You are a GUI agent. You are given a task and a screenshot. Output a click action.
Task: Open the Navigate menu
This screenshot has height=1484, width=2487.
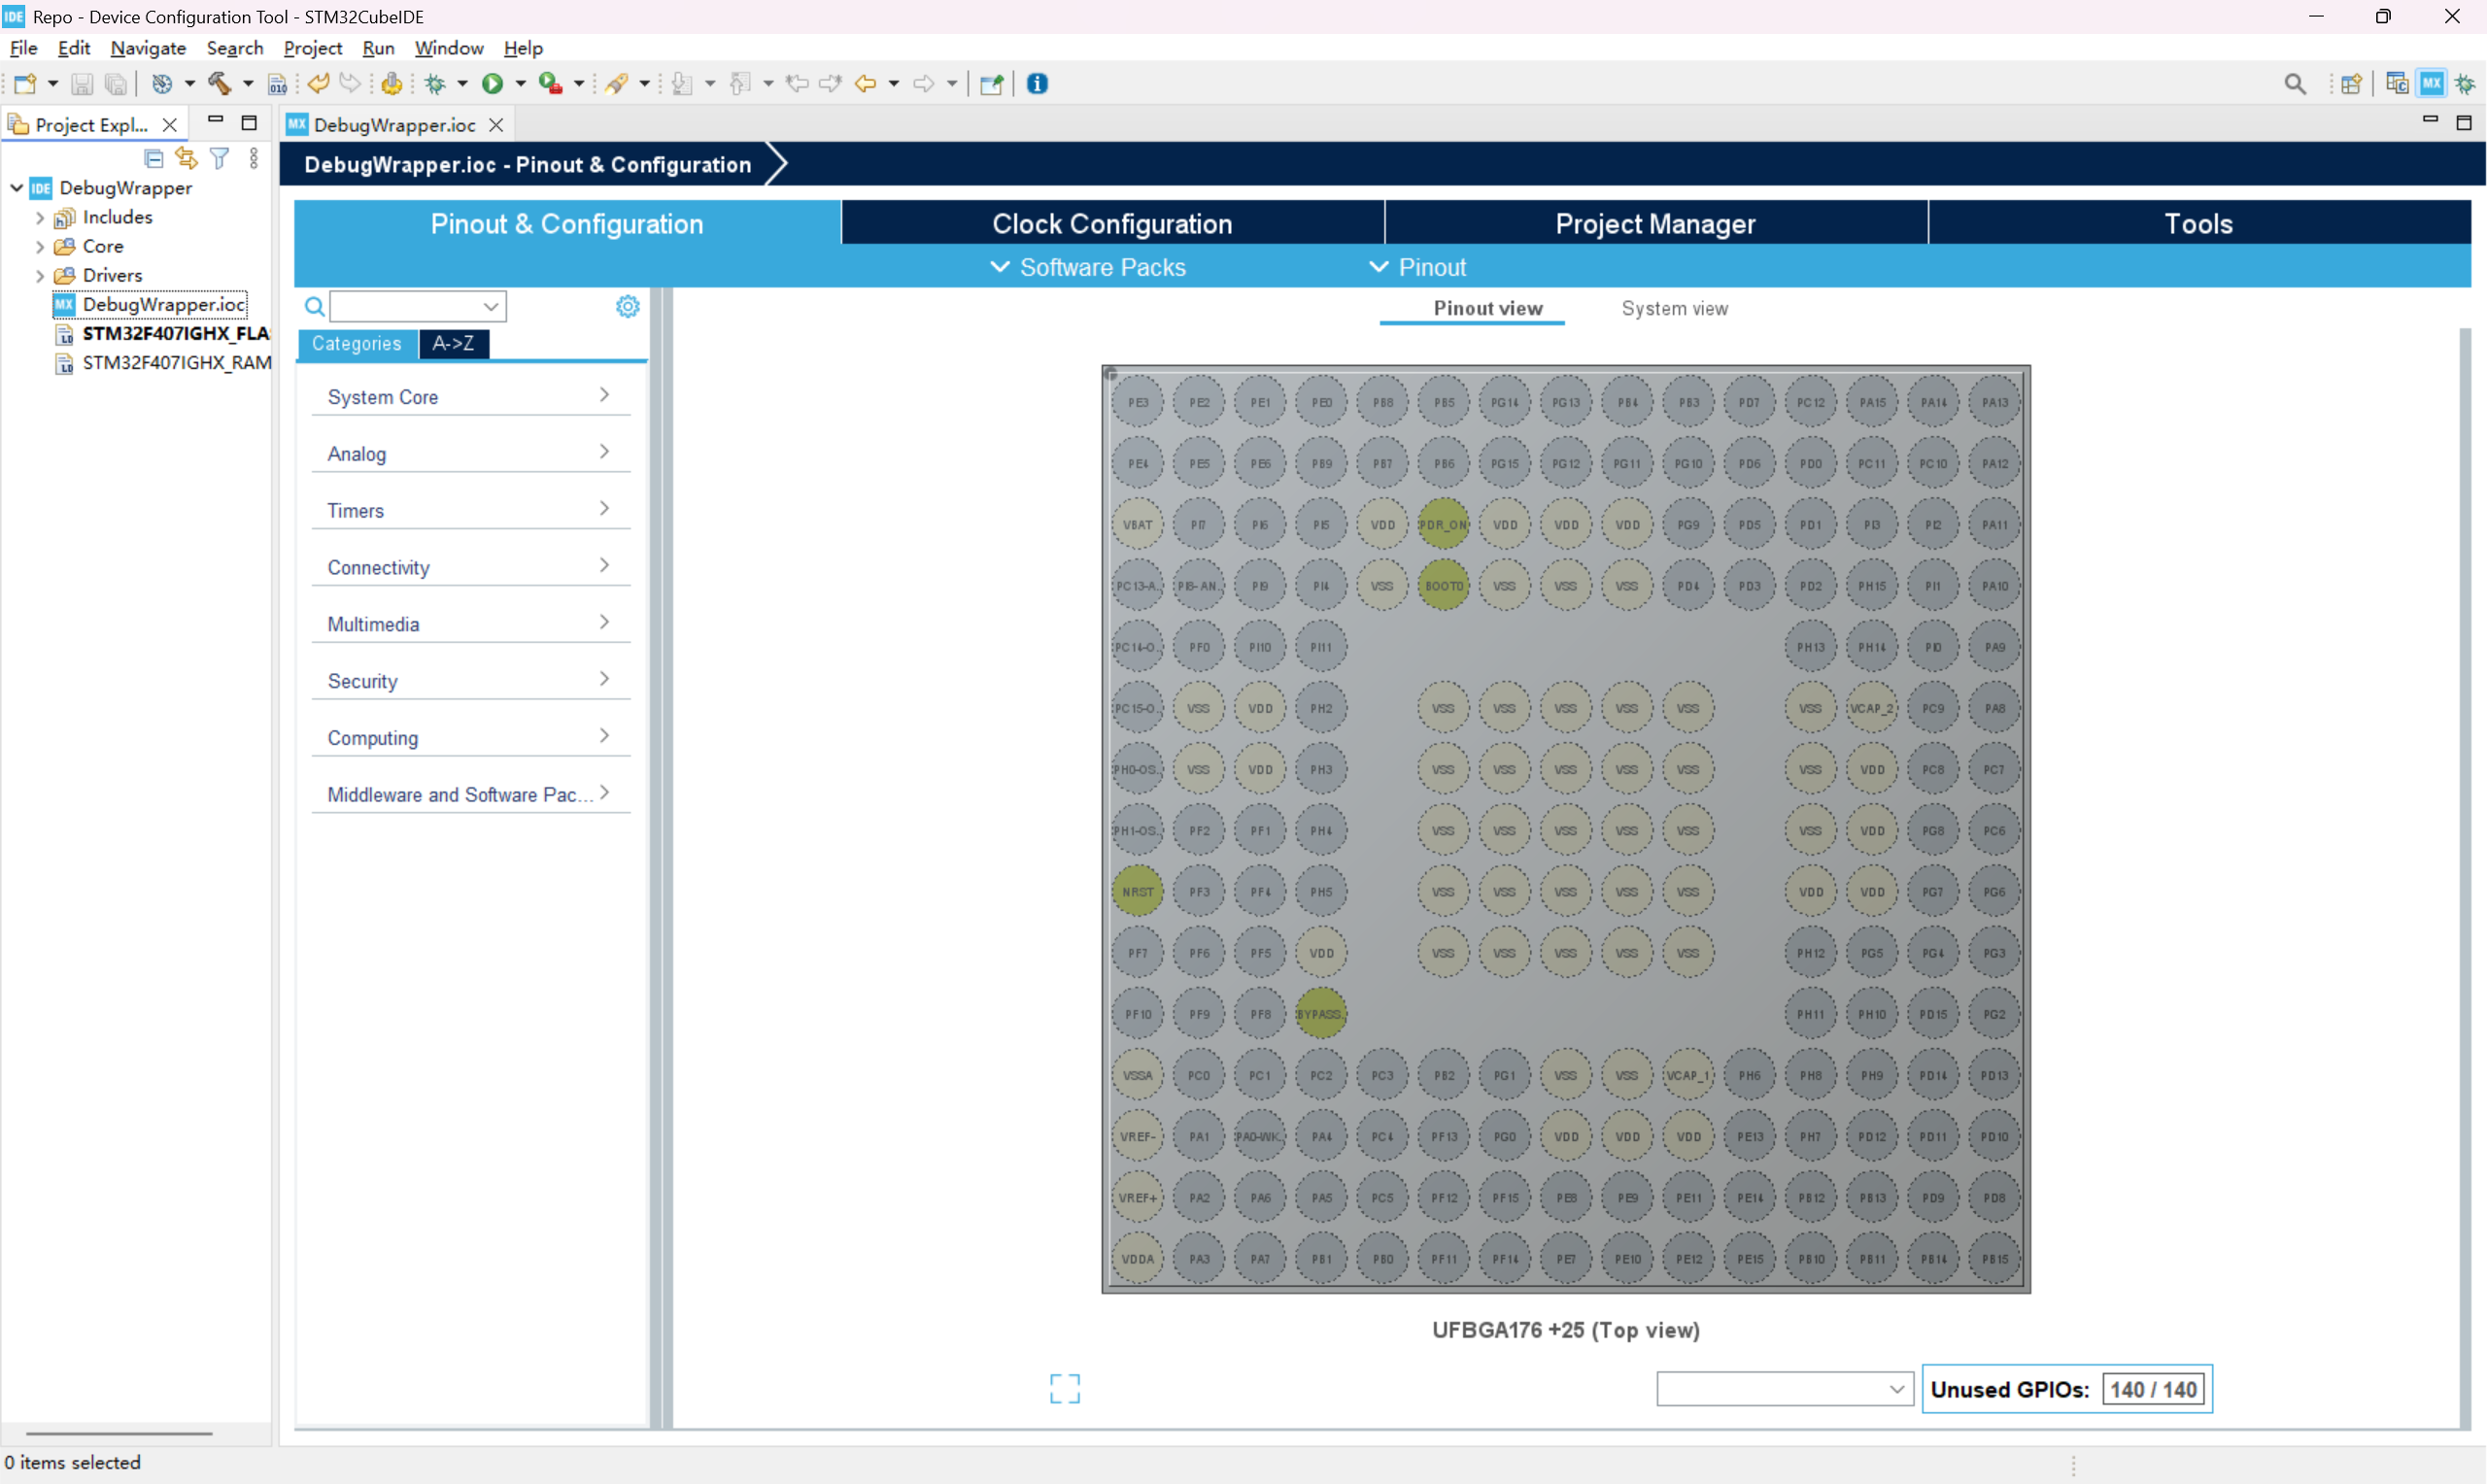pos(148,48)
